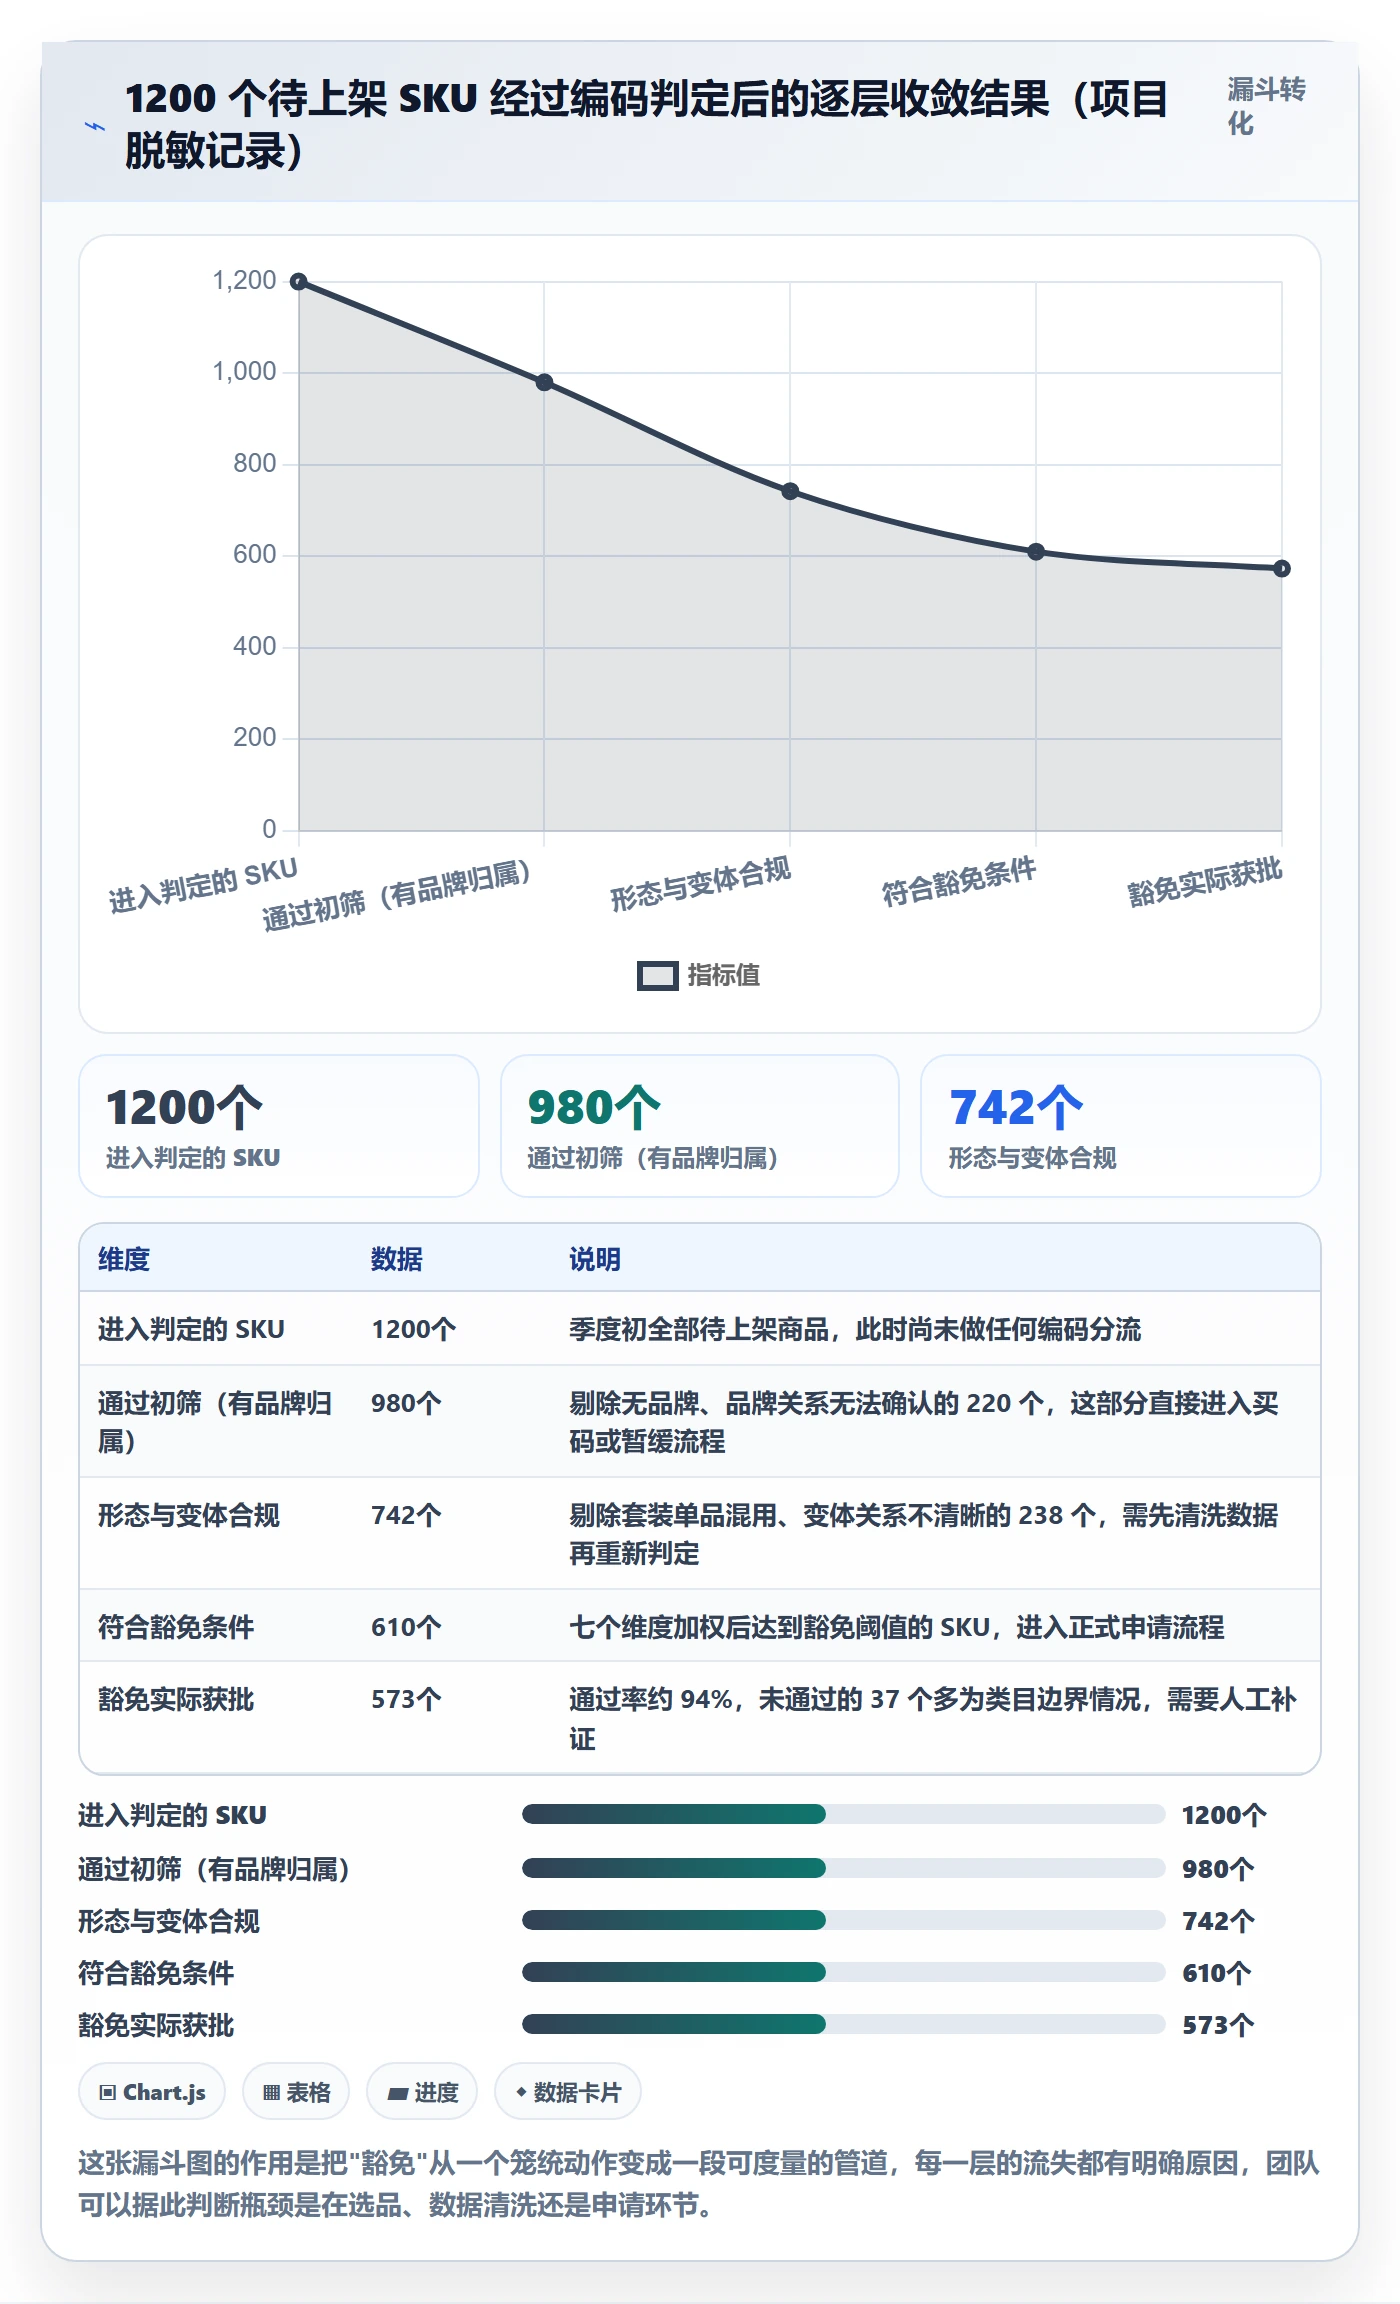The width and height of the screenshot is (1400, 2304).
Task: Click the 610 data point on chart line
Action: point(1036,552)
